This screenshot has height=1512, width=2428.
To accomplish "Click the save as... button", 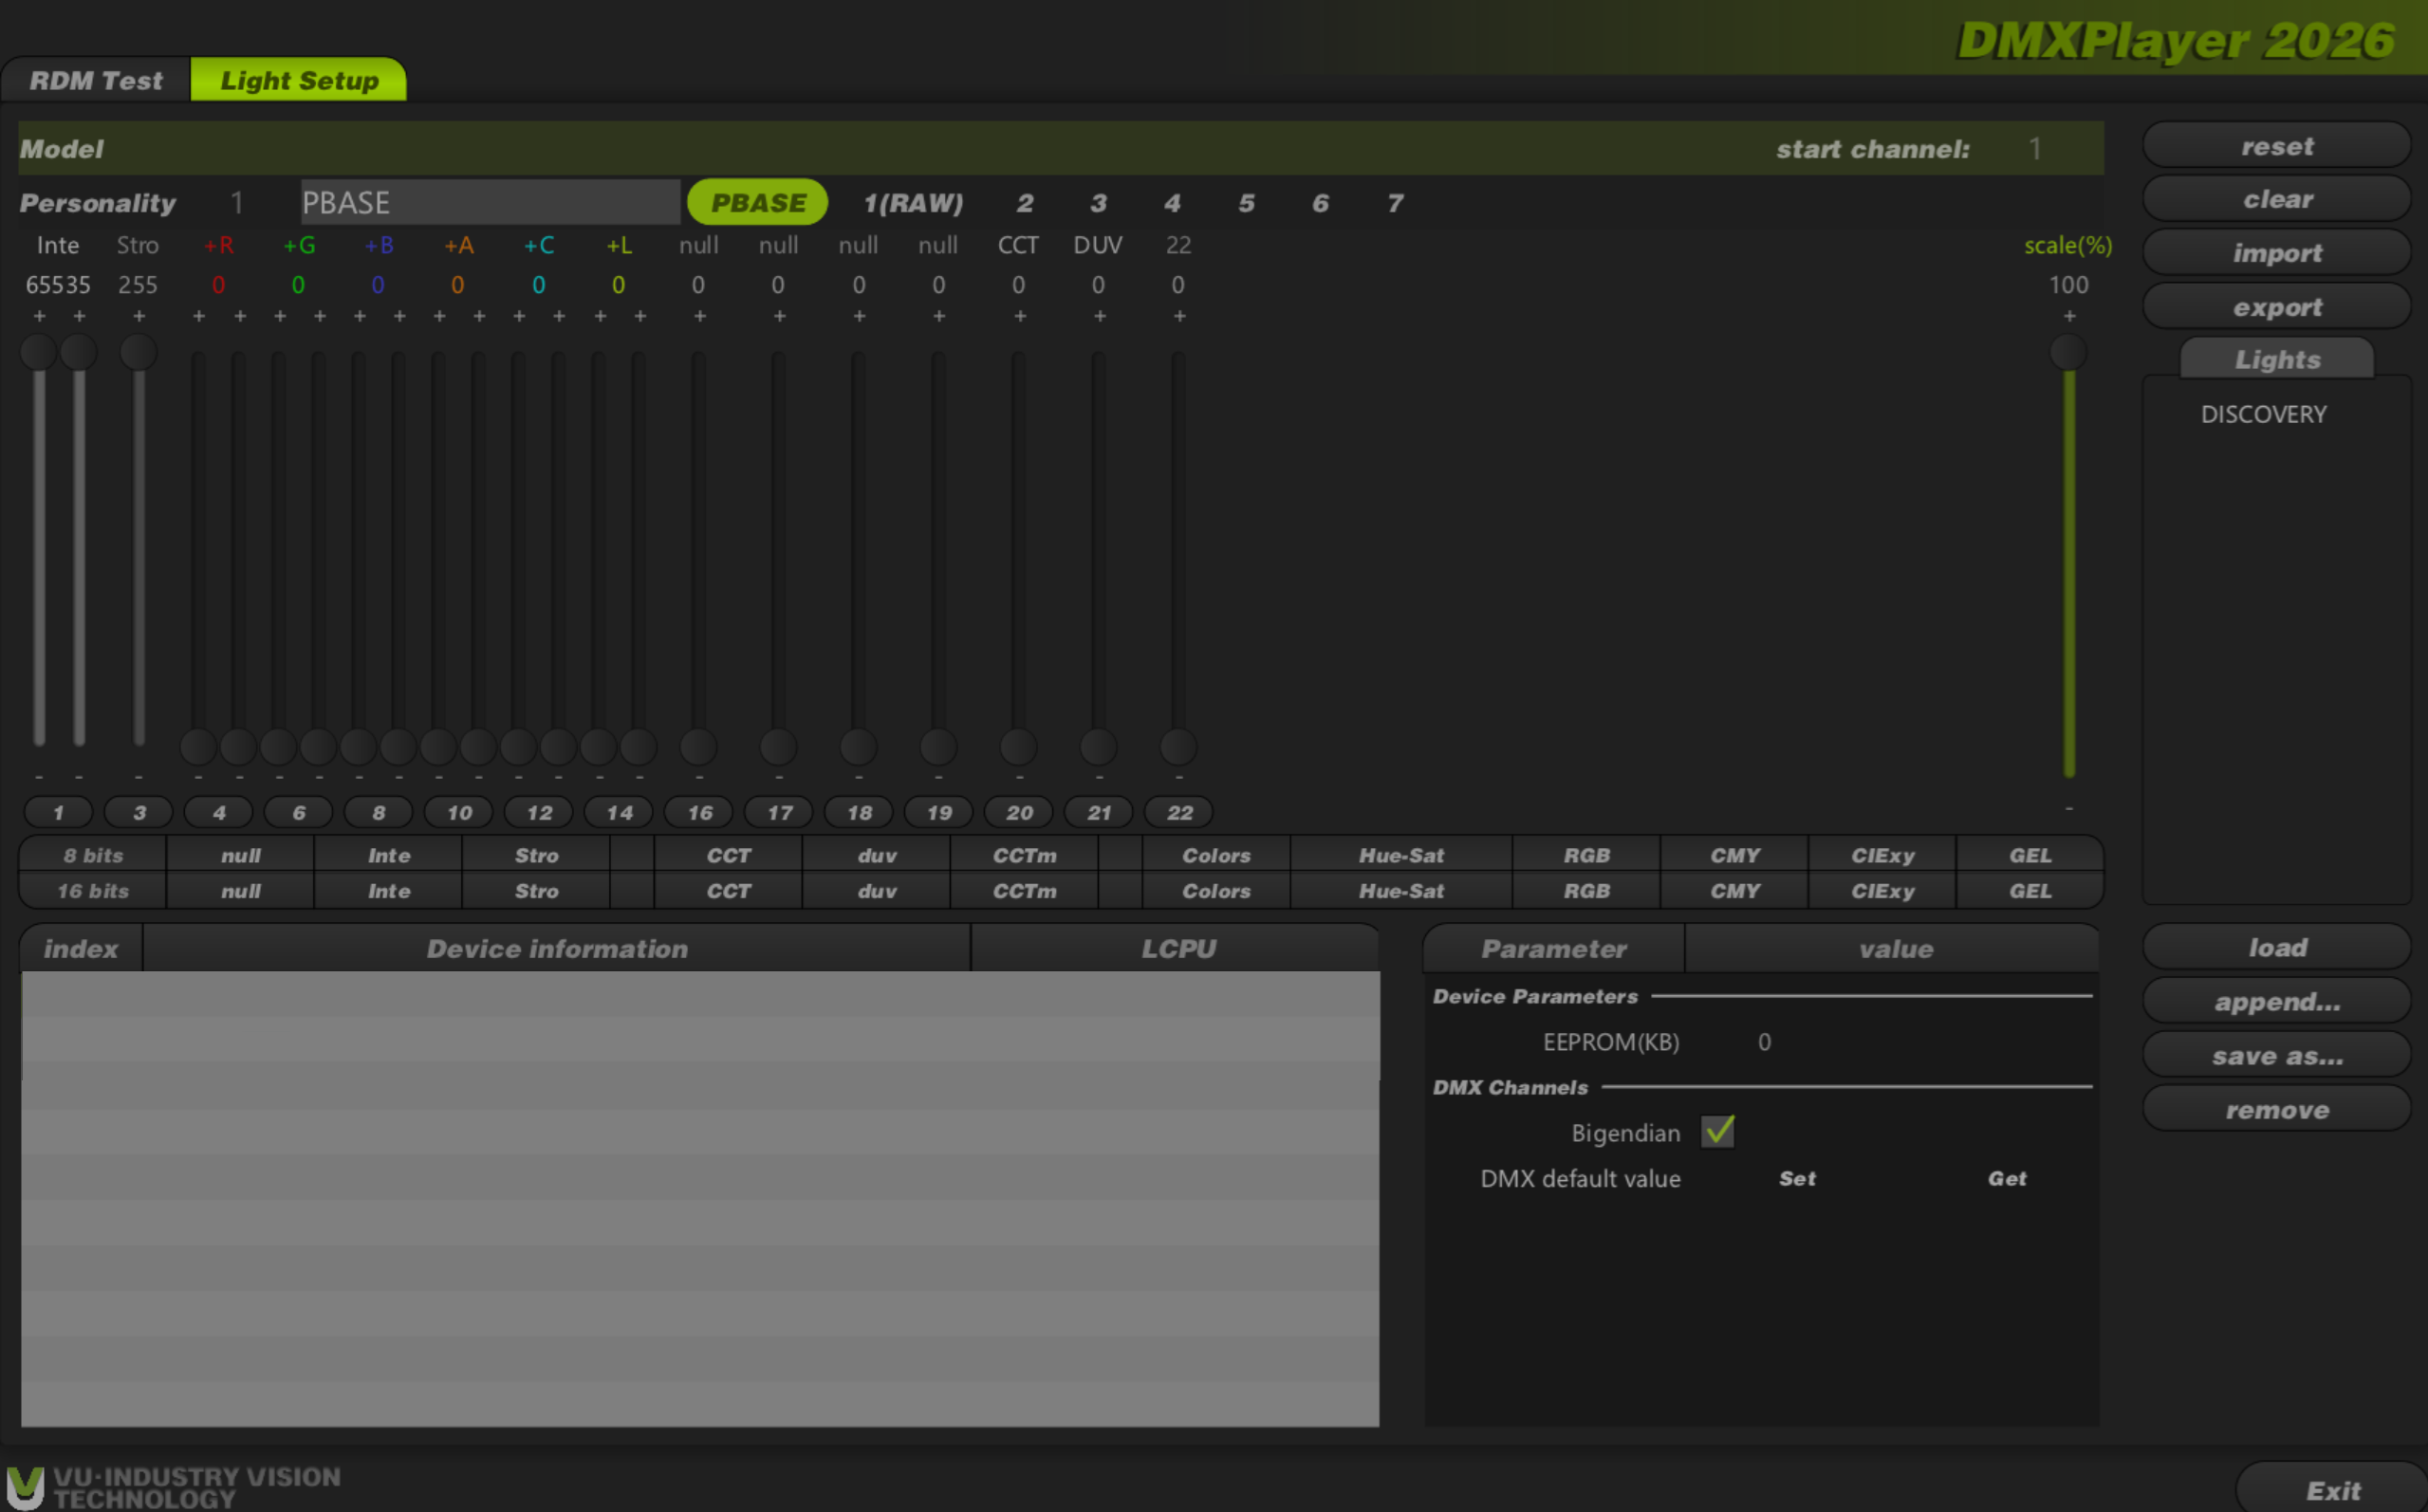I will coord(2277,1056).
